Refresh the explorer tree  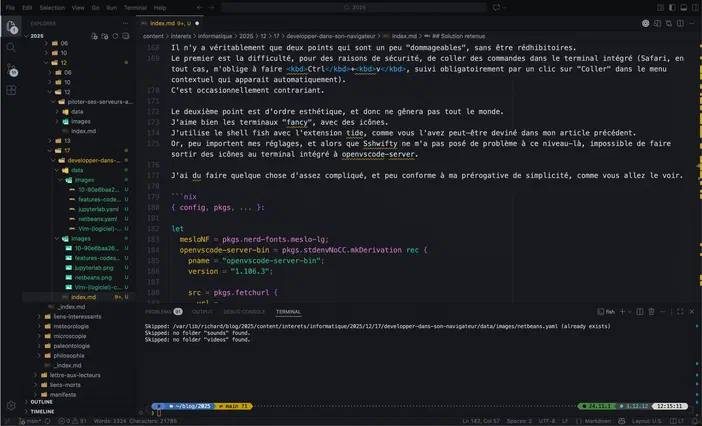tap(115, 36)
